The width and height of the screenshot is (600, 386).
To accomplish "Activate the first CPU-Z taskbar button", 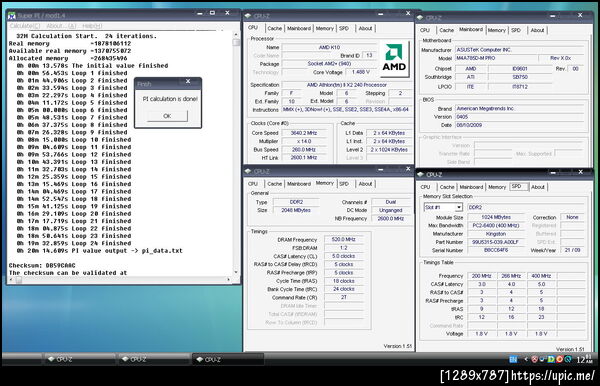I will pos(79,359).
